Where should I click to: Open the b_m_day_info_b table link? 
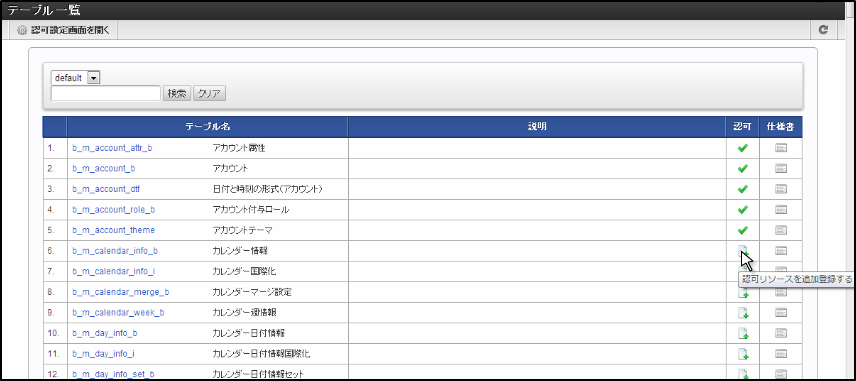[x=105, y=333]
